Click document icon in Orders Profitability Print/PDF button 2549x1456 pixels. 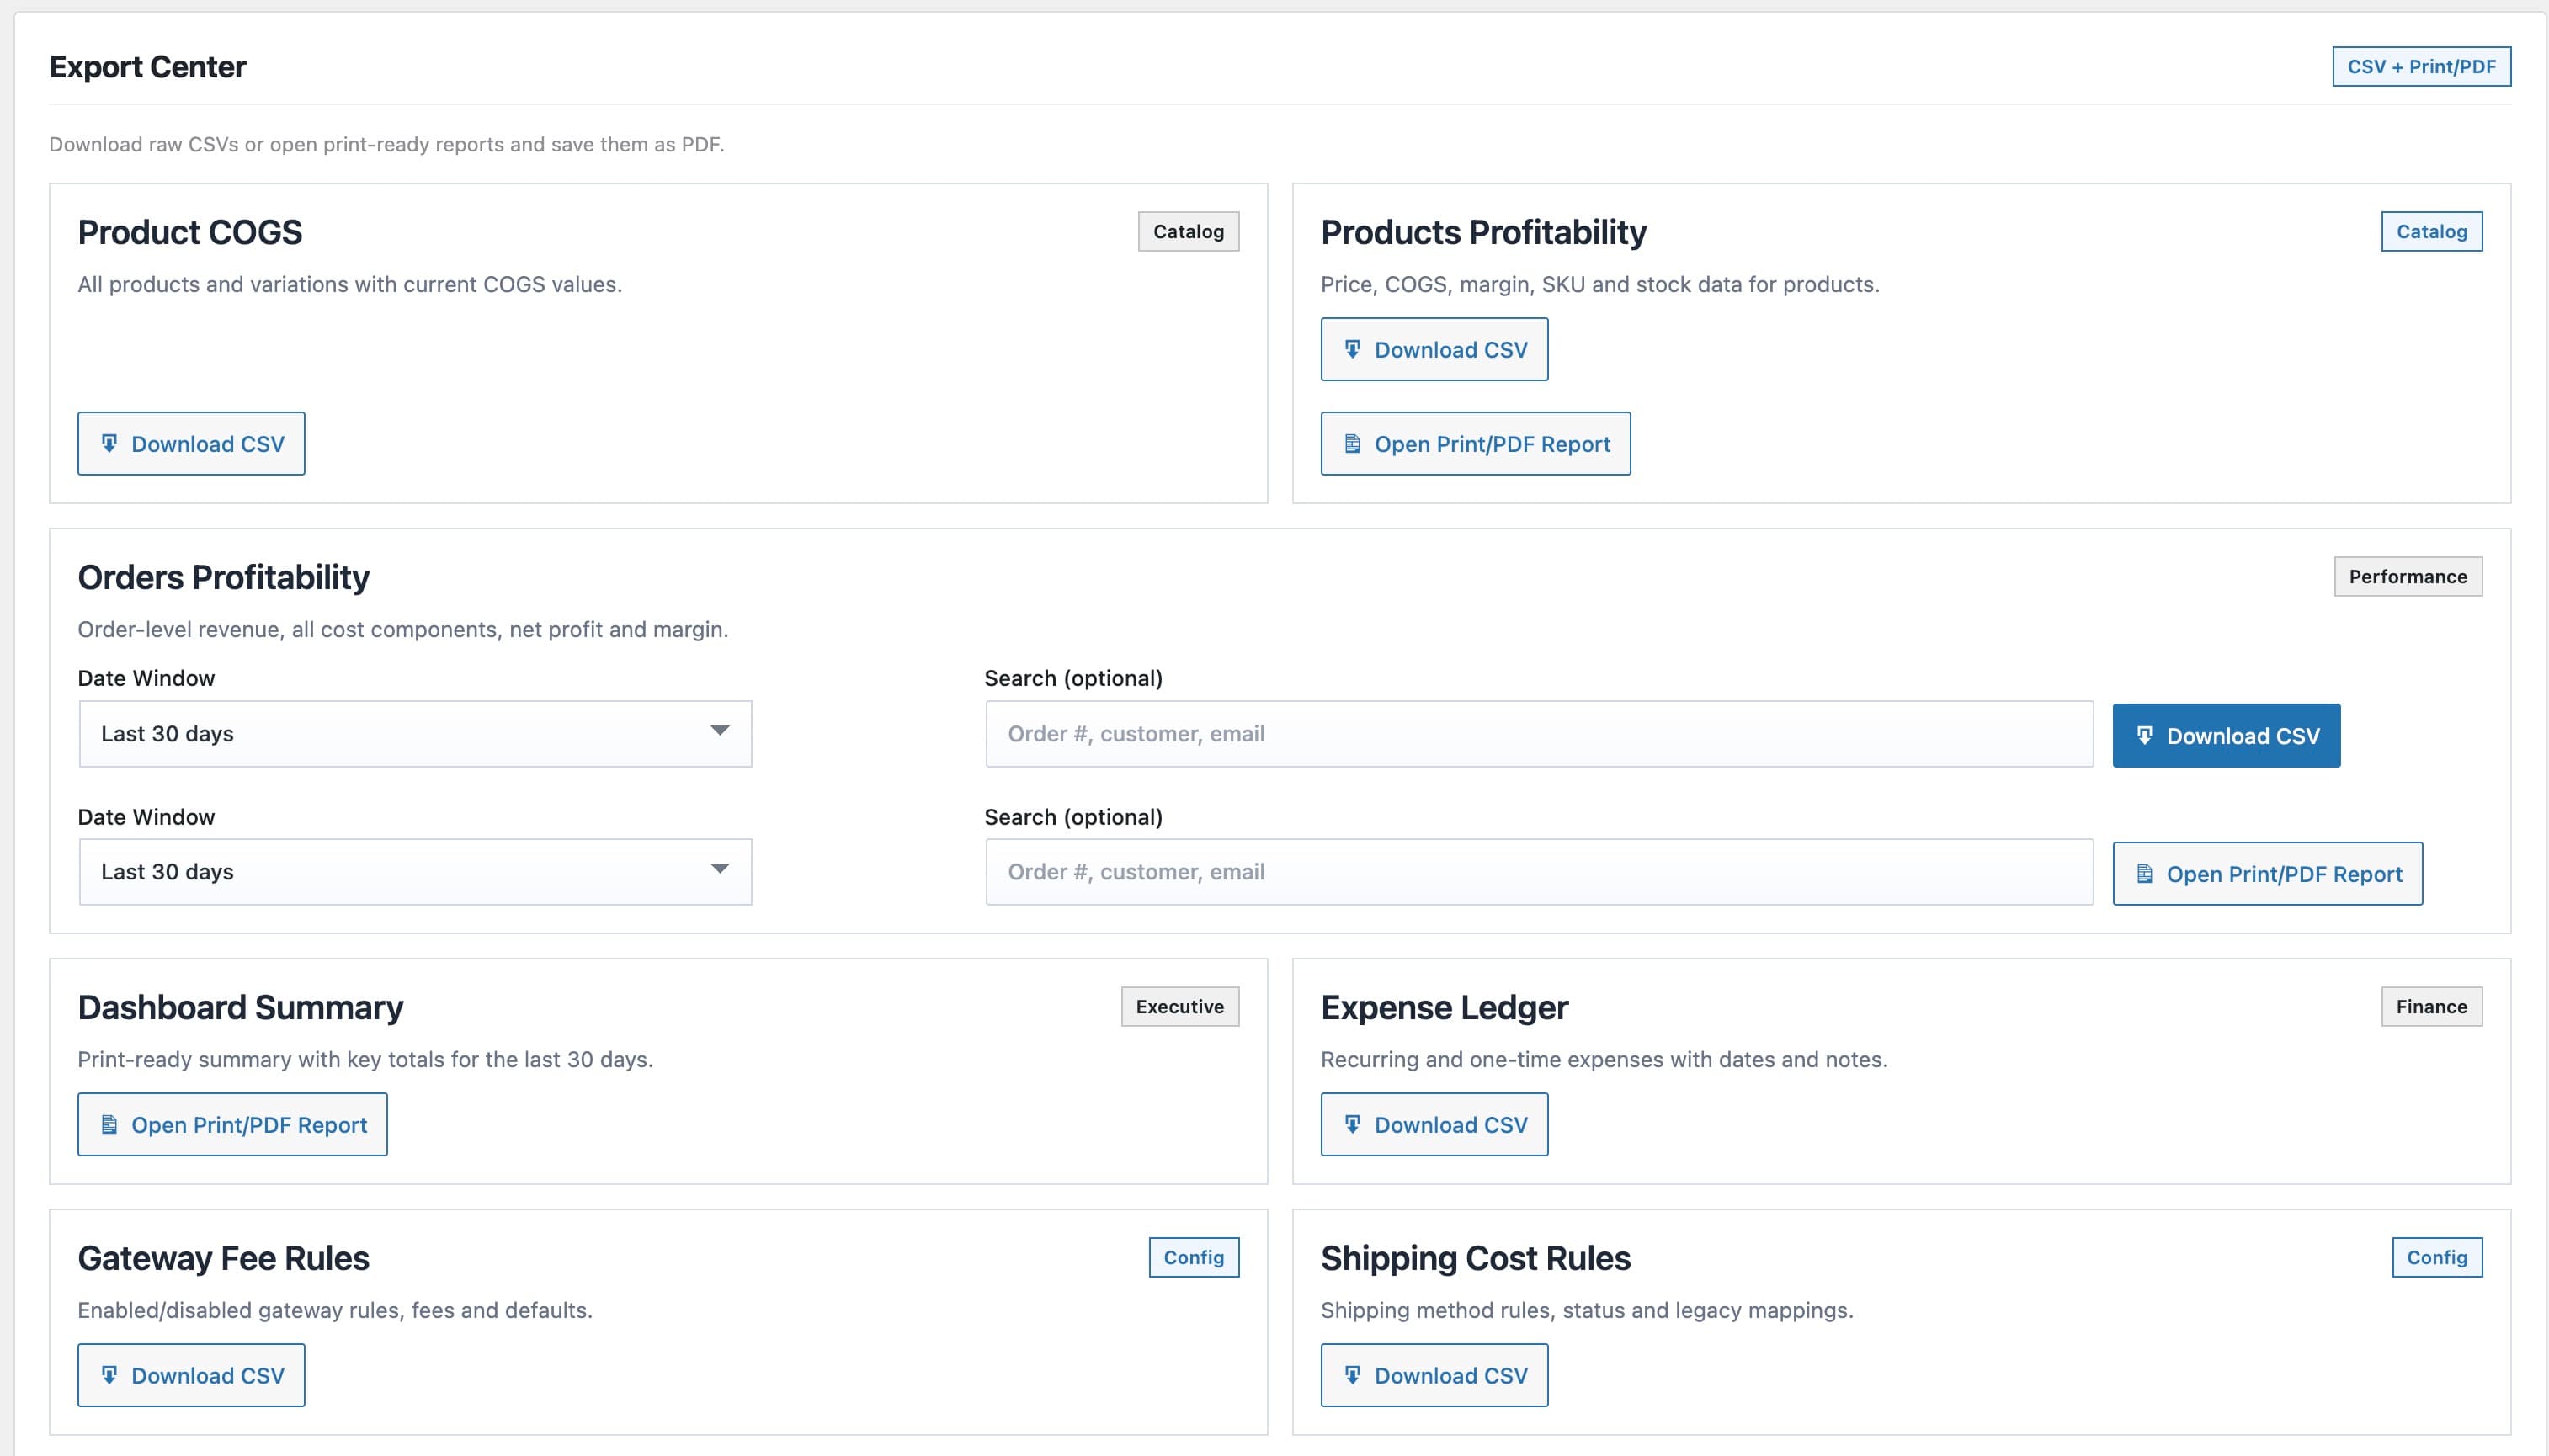click(x=2144, y=873)
